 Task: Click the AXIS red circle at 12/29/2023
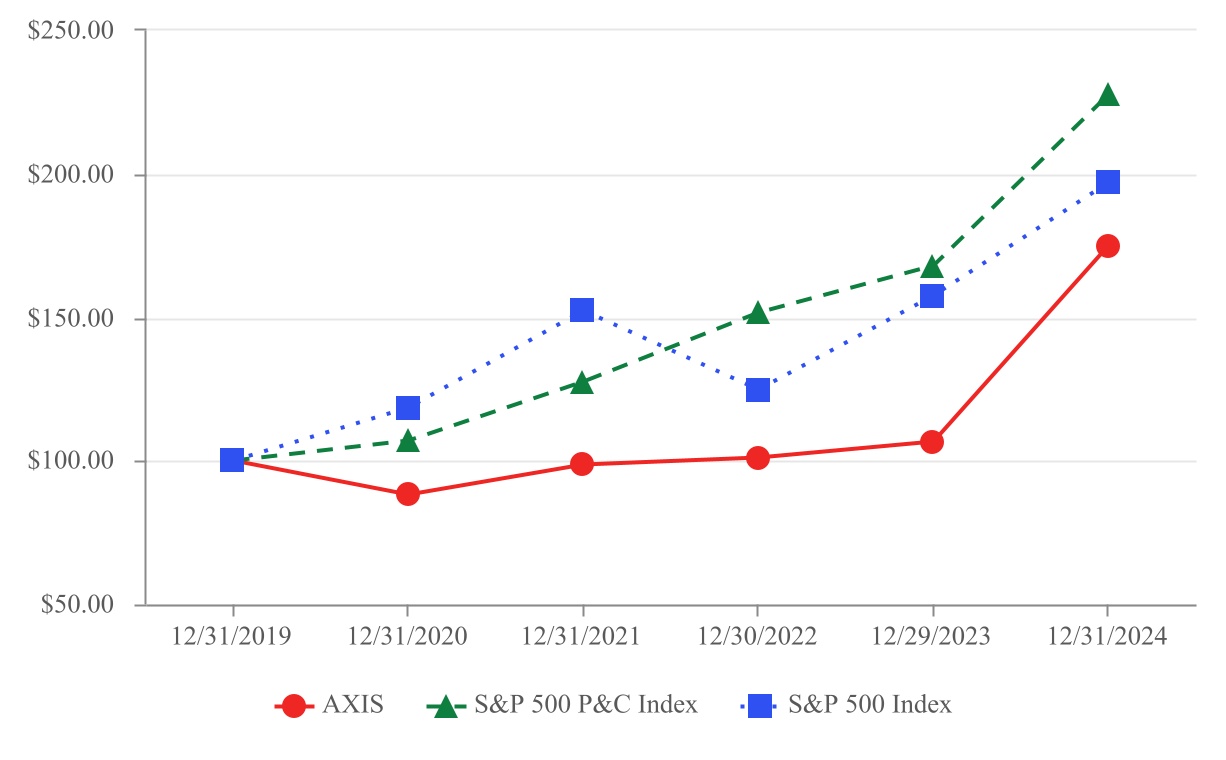(932, 442)
